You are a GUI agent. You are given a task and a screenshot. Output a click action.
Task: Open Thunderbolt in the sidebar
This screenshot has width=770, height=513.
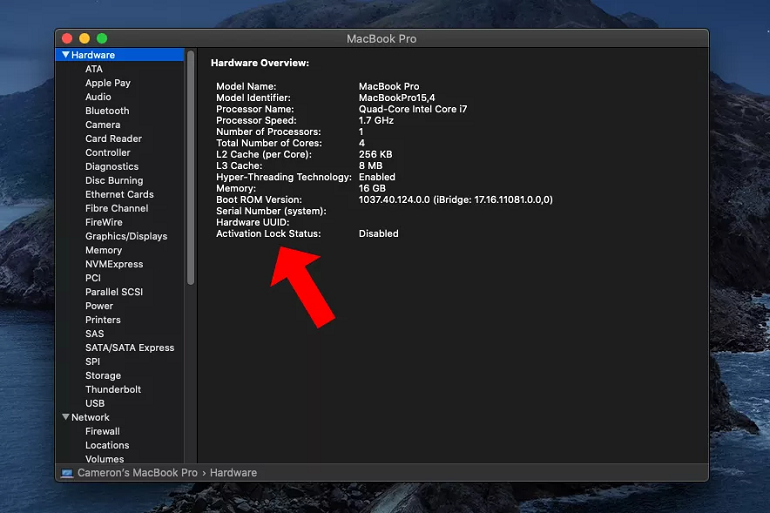(113, 389)
